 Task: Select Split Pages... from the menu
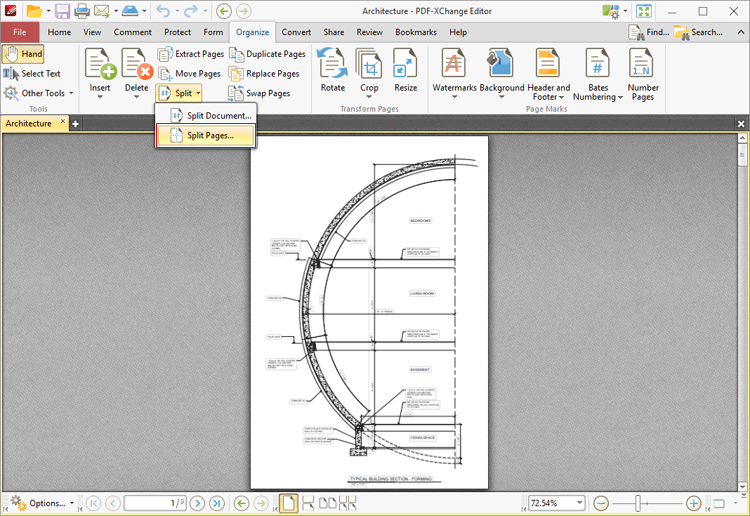206,136
